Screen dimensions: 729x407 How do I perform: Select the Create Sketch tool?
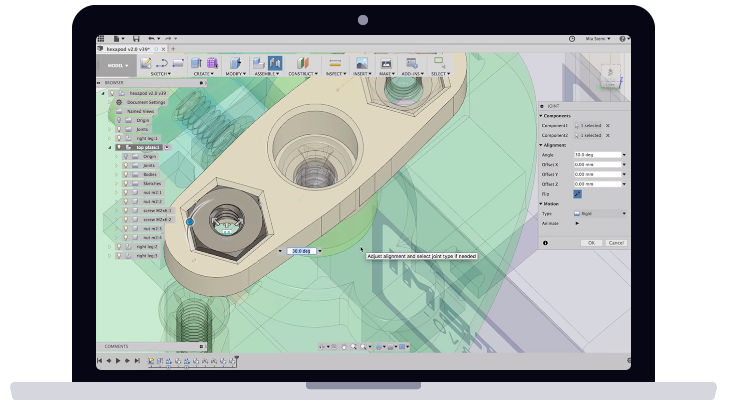tap(146, 63)
